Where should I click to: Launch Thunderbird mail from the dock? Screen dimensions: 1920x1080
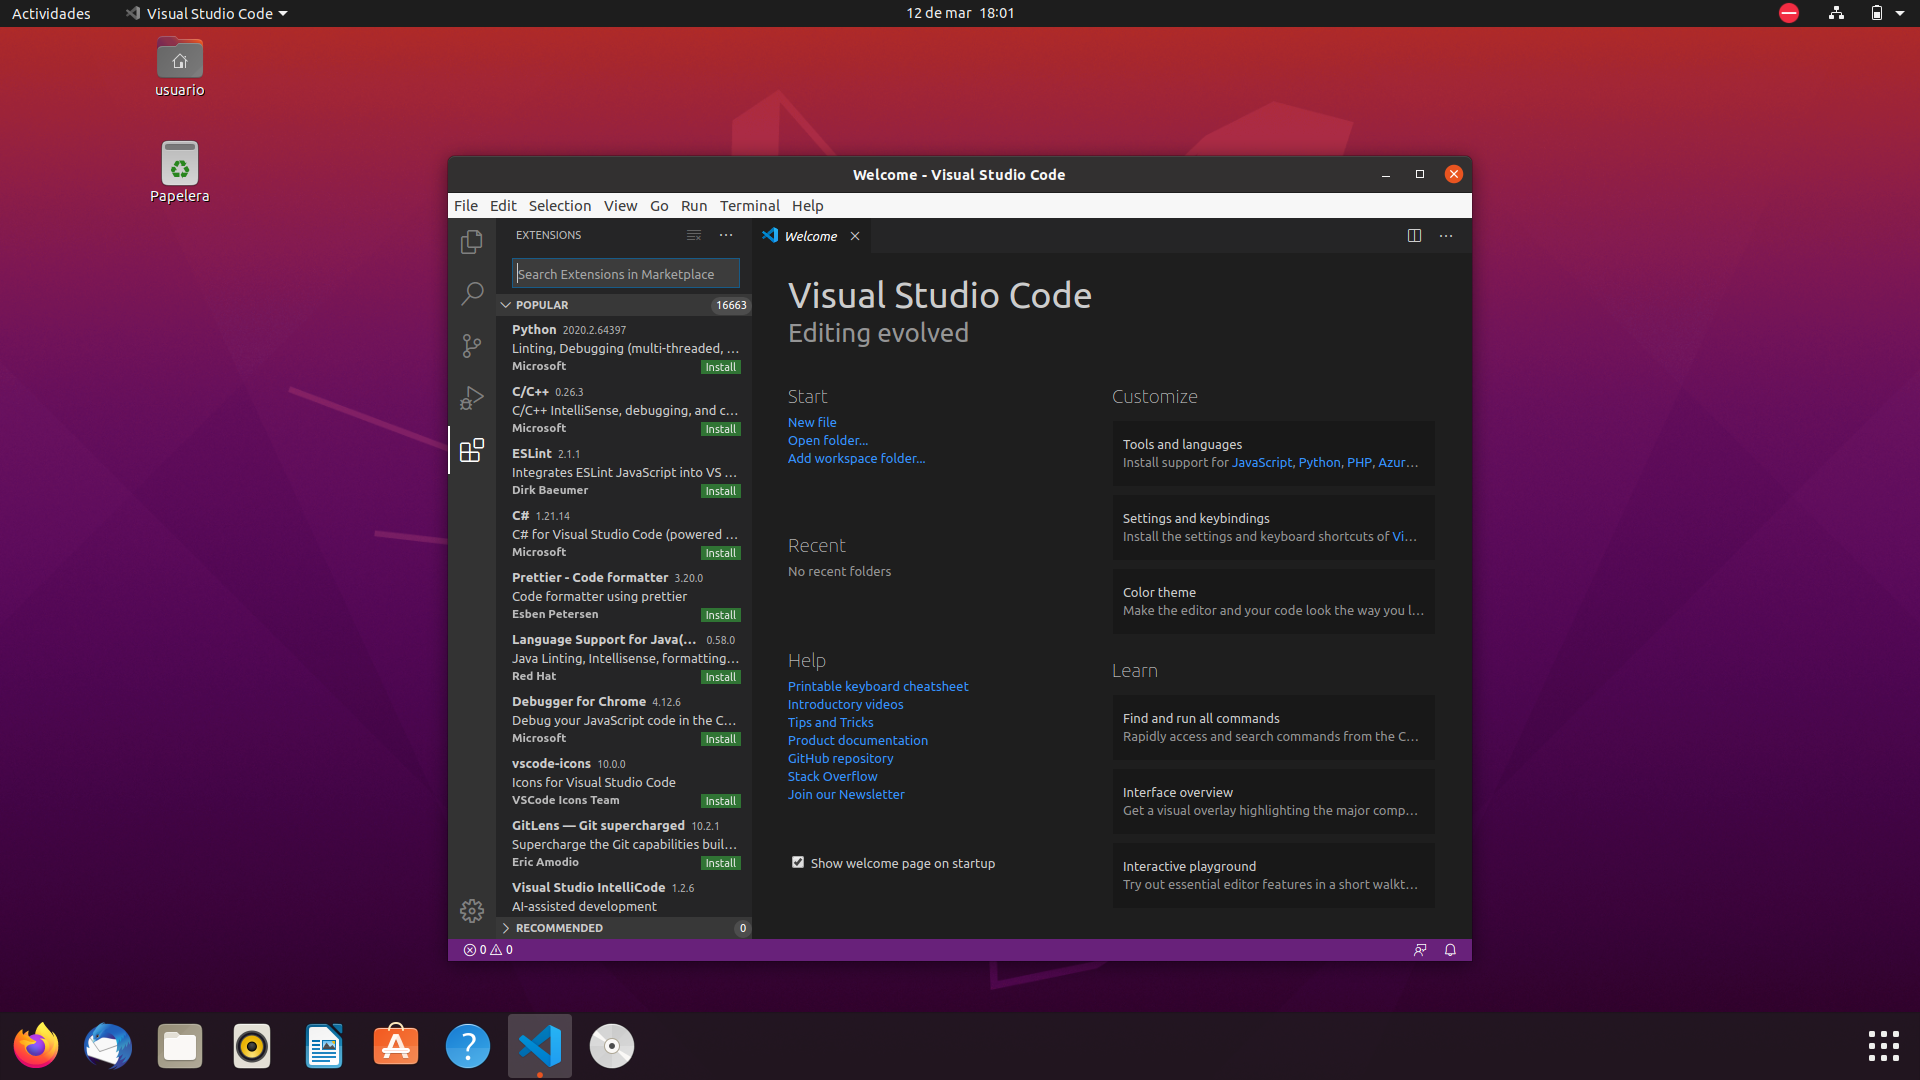[x=108, y=1046]
